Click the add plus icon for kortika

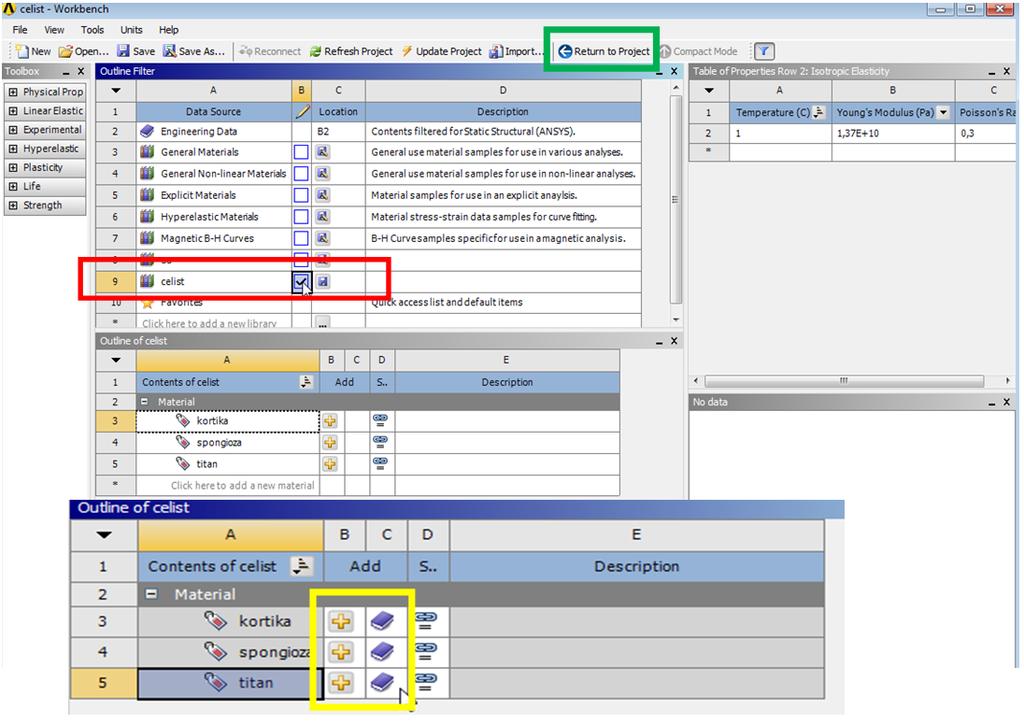point(330,421)
